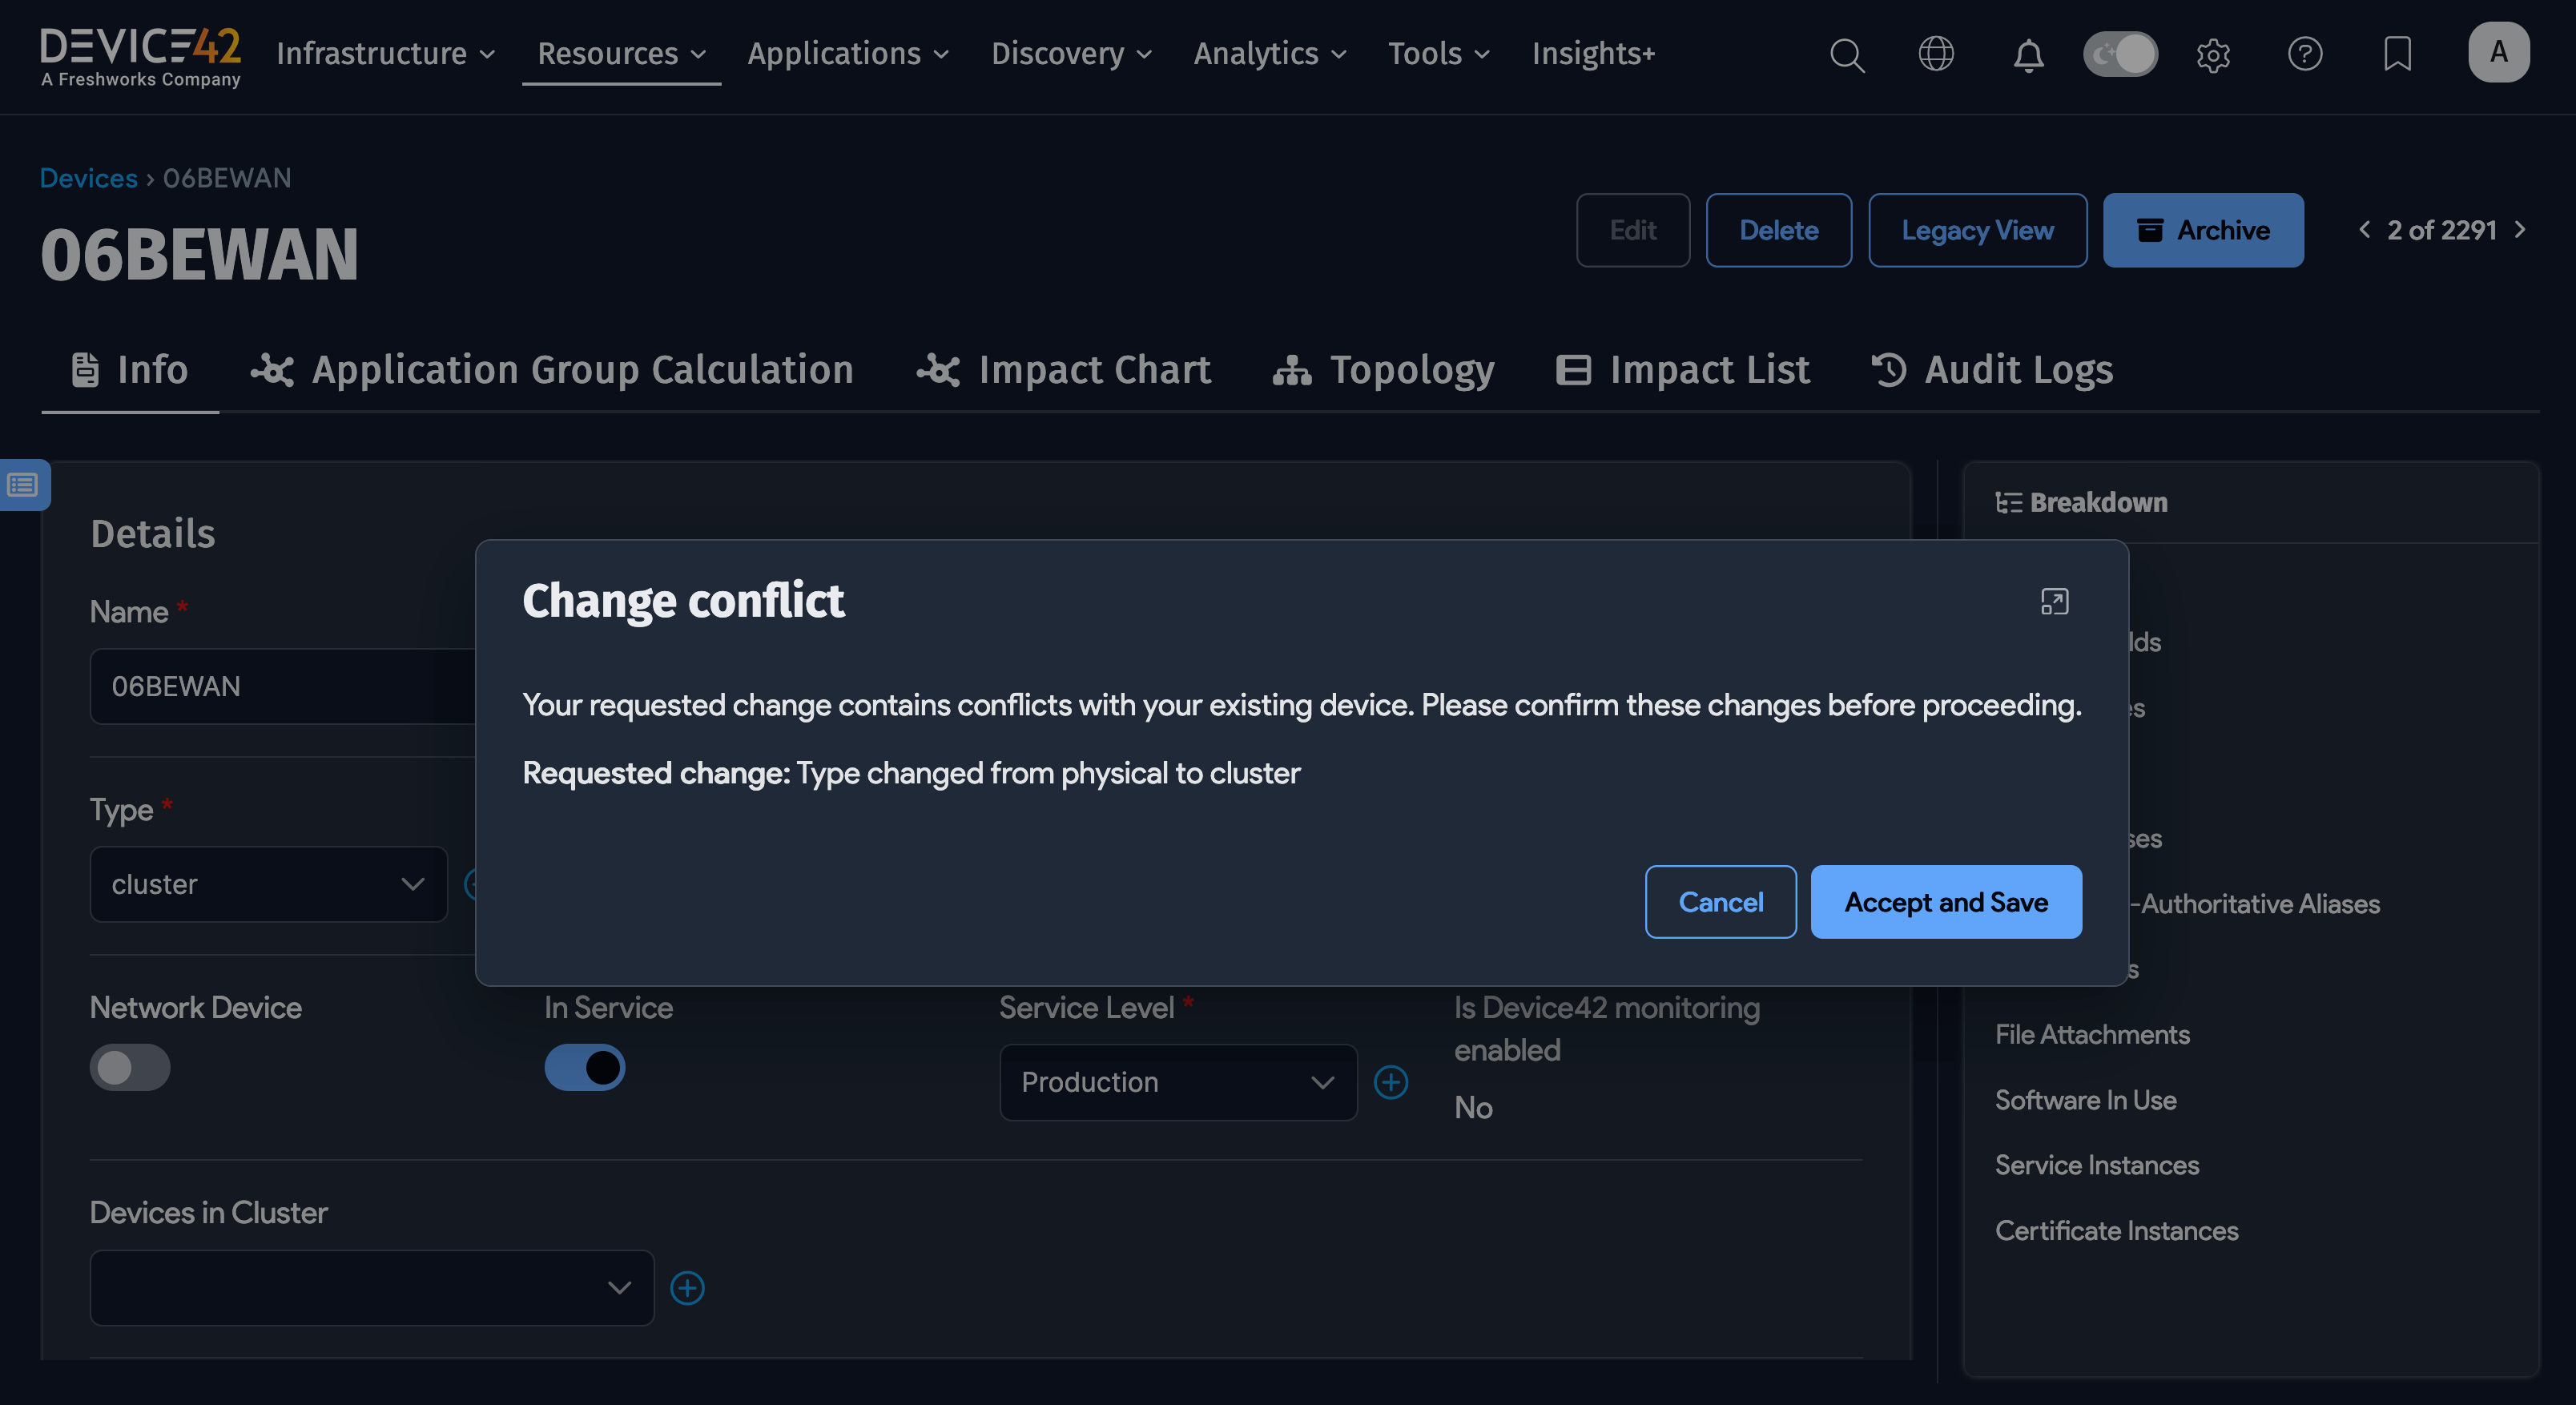This screenshot has height=1405, width=2576.
Task: Go back via the Devices breadcrumb link
Action: click(x=88, y=177)
